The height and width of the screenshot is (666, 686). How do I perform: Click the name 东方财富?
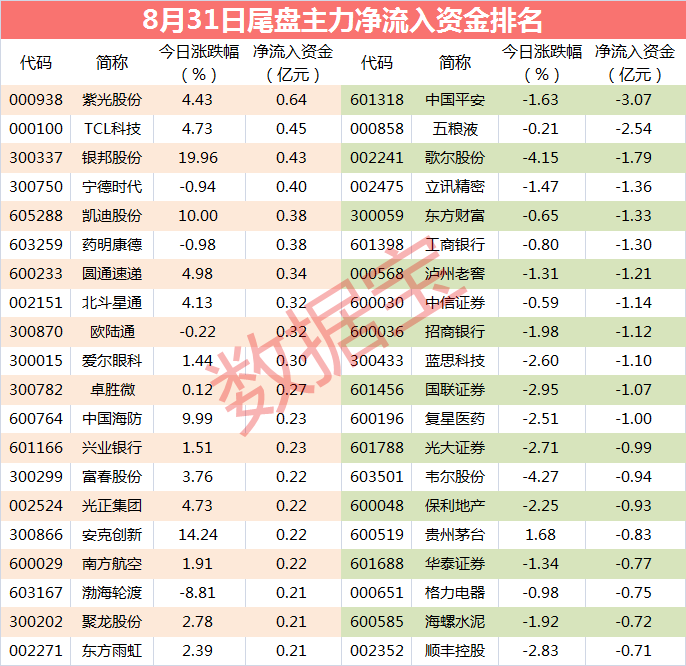[x=455, y=216]
